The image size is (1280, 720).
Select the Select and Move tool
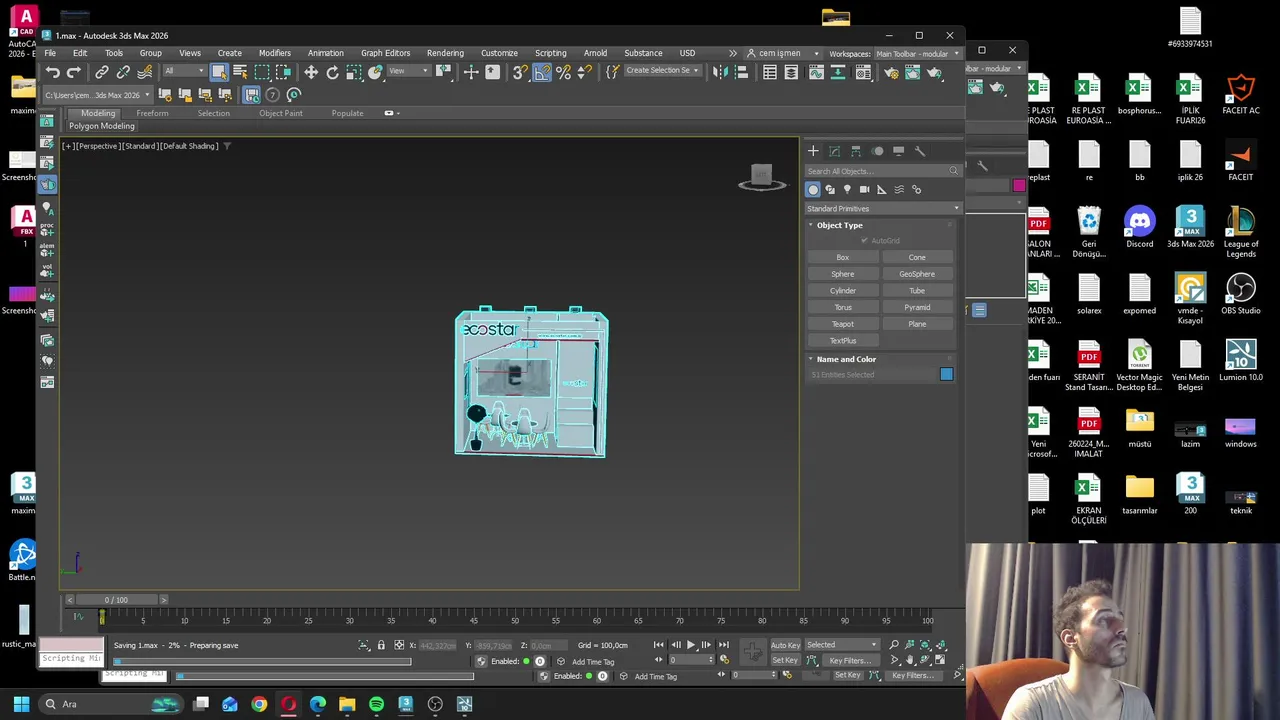click(x=311, y=72)
